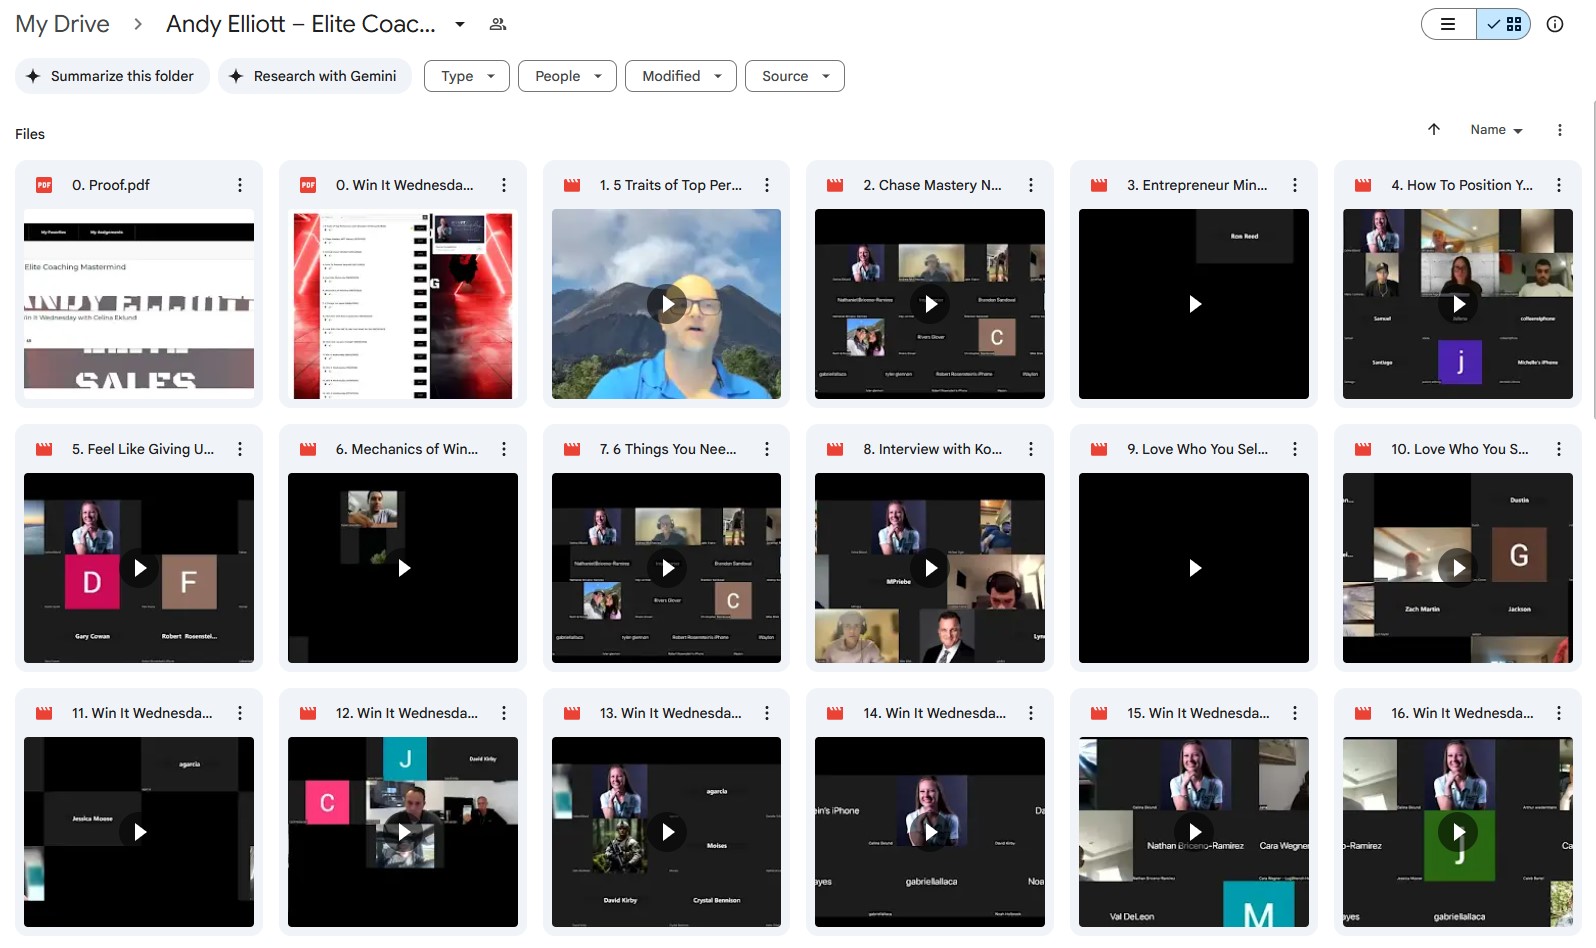This screenshot has height=948, width=1596.
Task: Expand the Type filter dropdown
Action: click(467, 76)
